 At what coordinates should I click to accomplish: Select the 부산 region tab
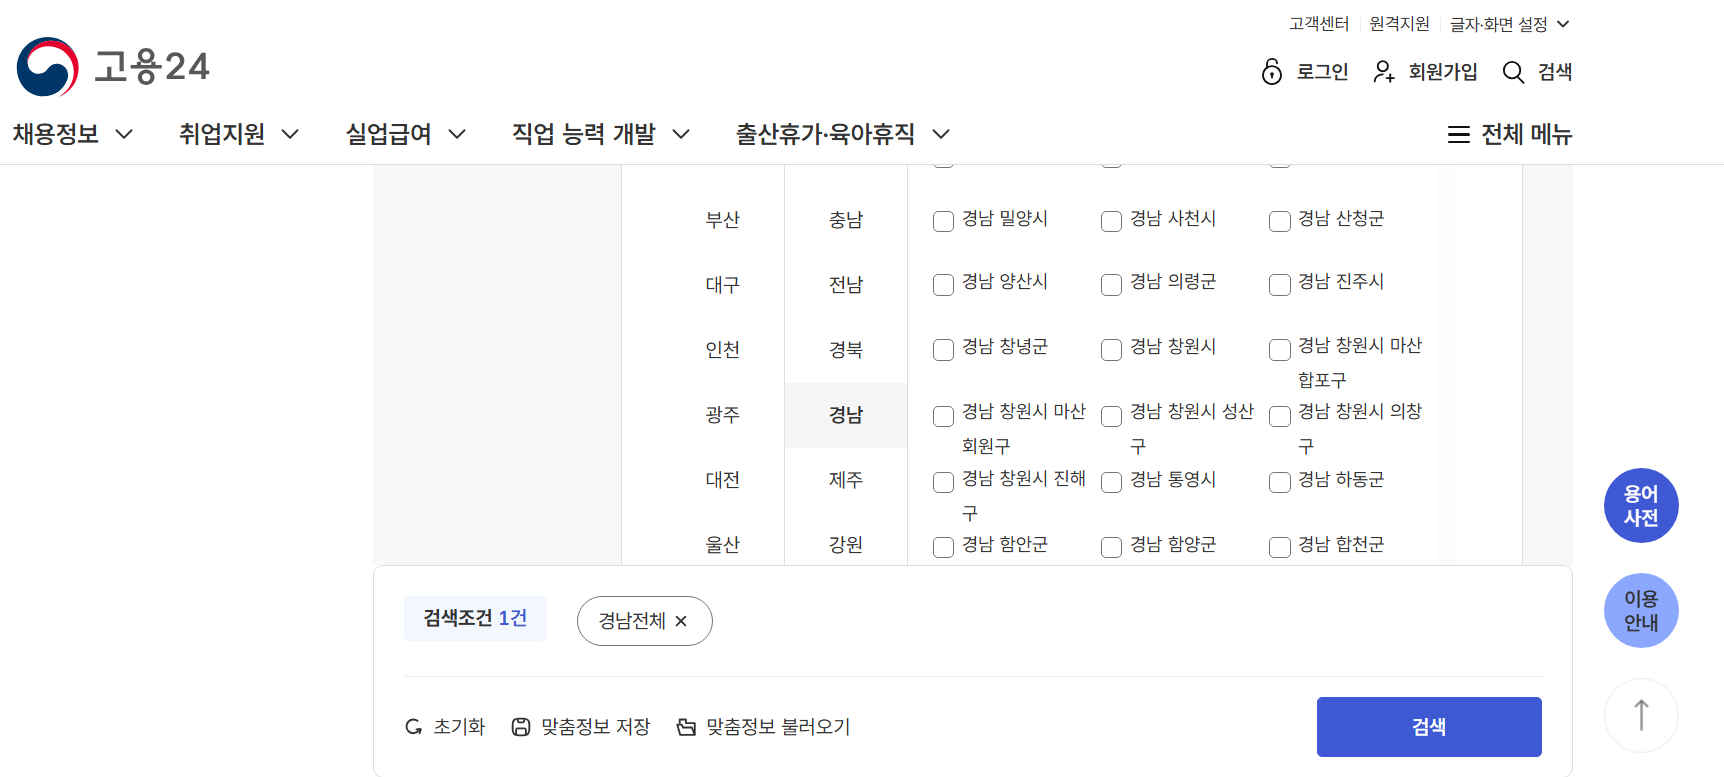(723, 220)
